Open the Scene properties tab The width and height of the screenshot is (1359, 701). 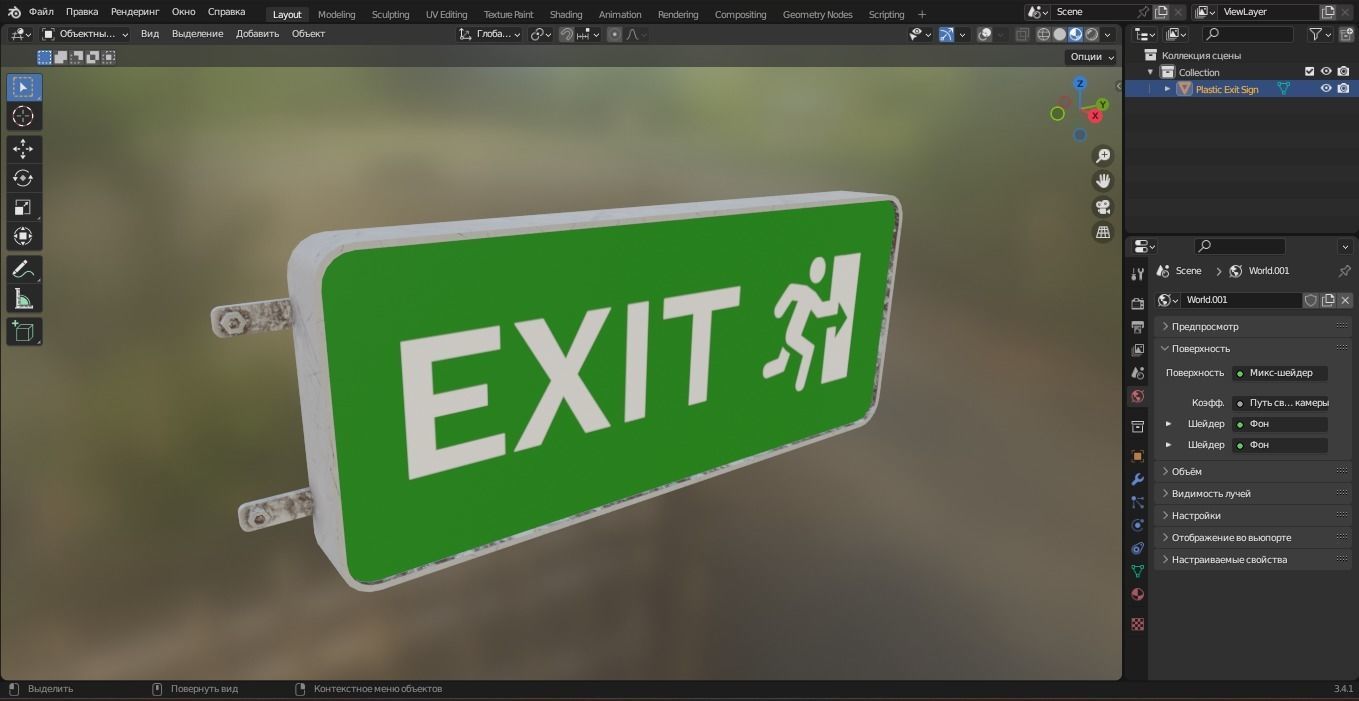1137,373
